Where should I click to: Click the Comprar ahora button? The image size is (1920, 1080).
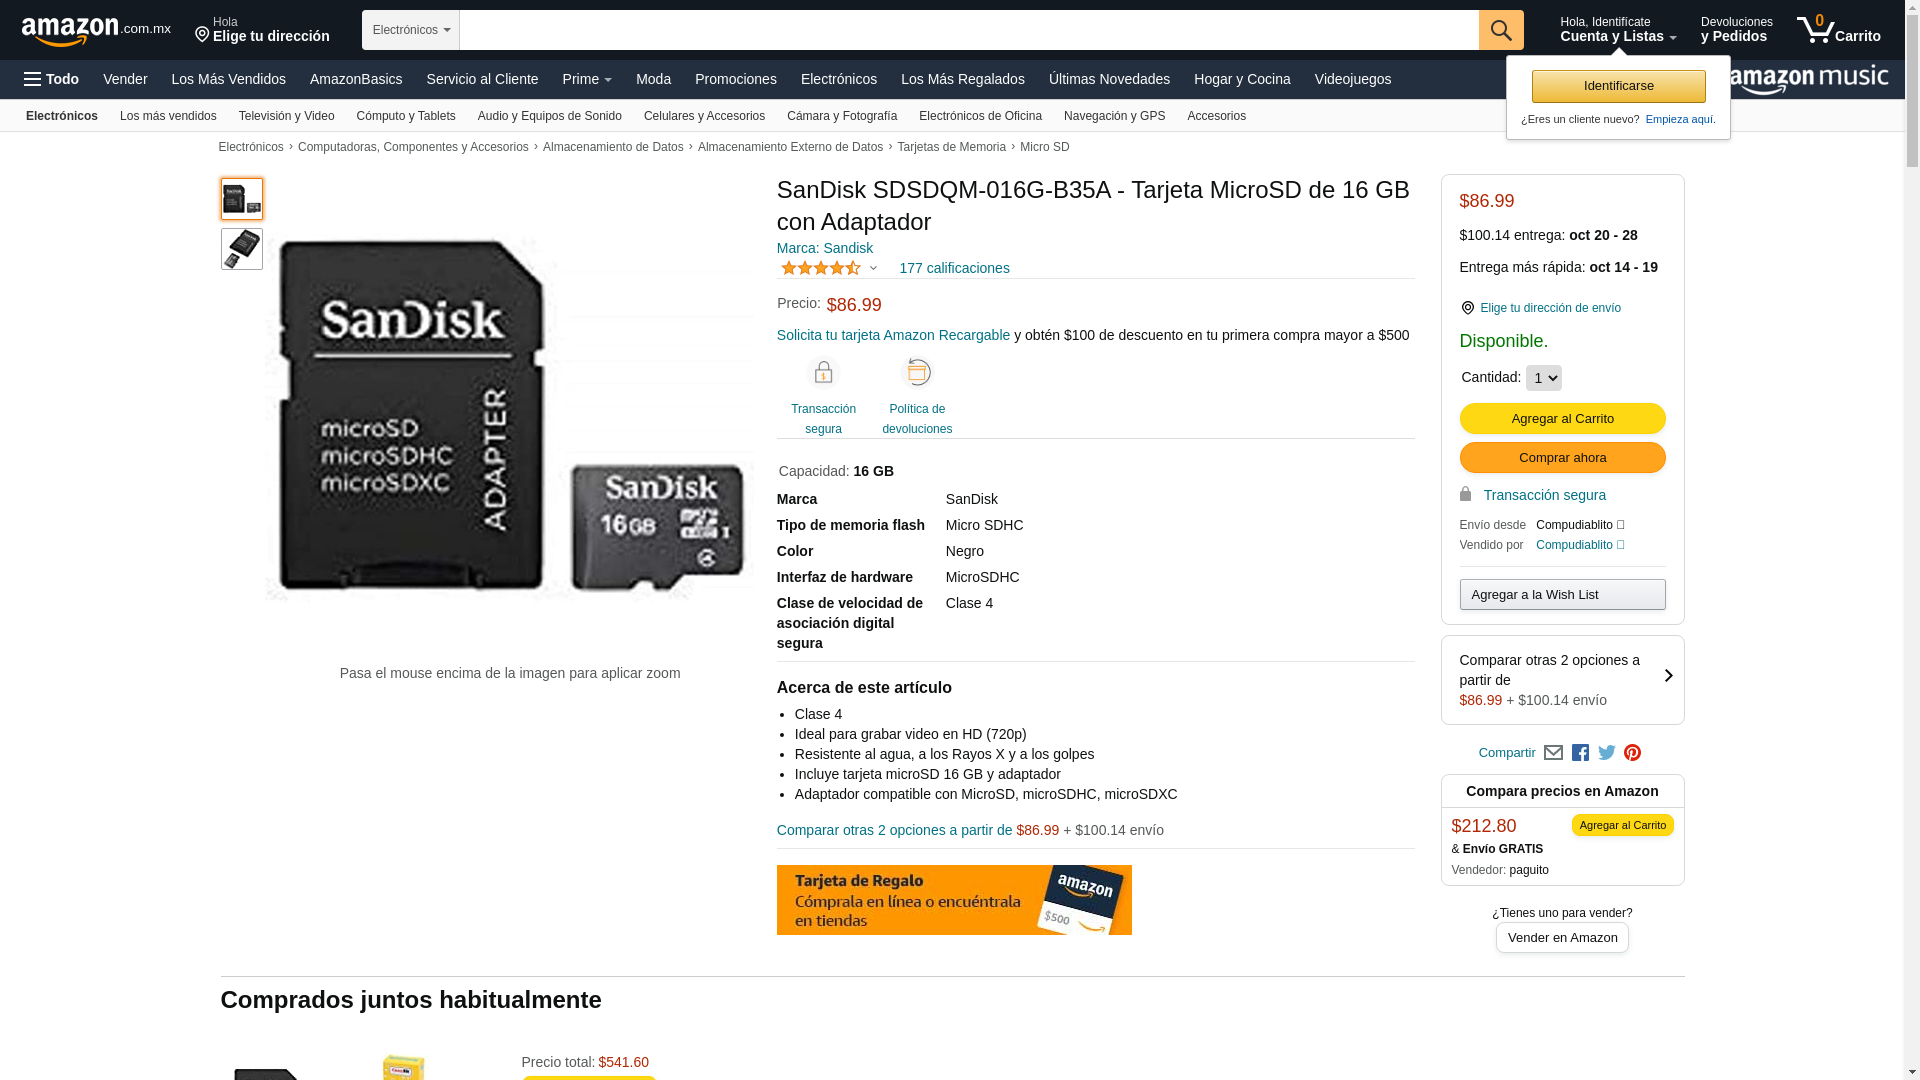point(1562,458)
